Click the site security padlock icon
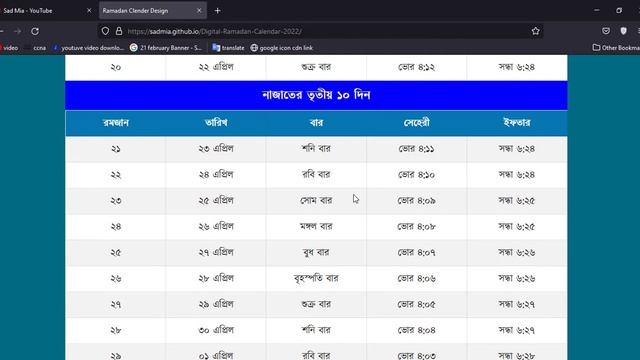This screenshot has height=360, width=640. [x=119, y=31]
